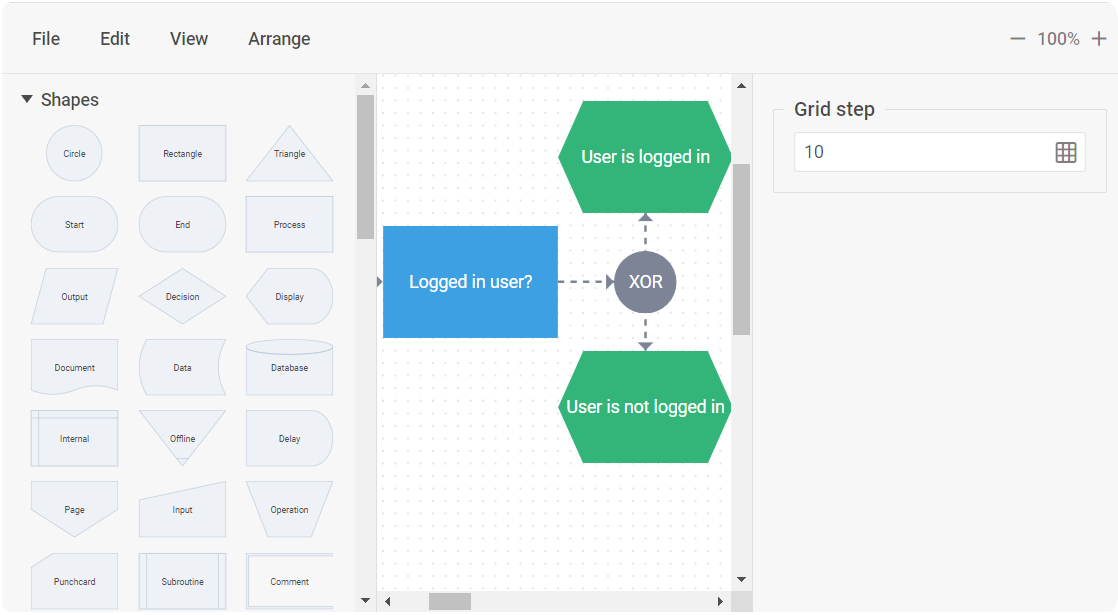Image resolution: width=1118 pixels, height=615 pixels.
Task: Select the Decision diamond shape
Action: click(183, 296)
